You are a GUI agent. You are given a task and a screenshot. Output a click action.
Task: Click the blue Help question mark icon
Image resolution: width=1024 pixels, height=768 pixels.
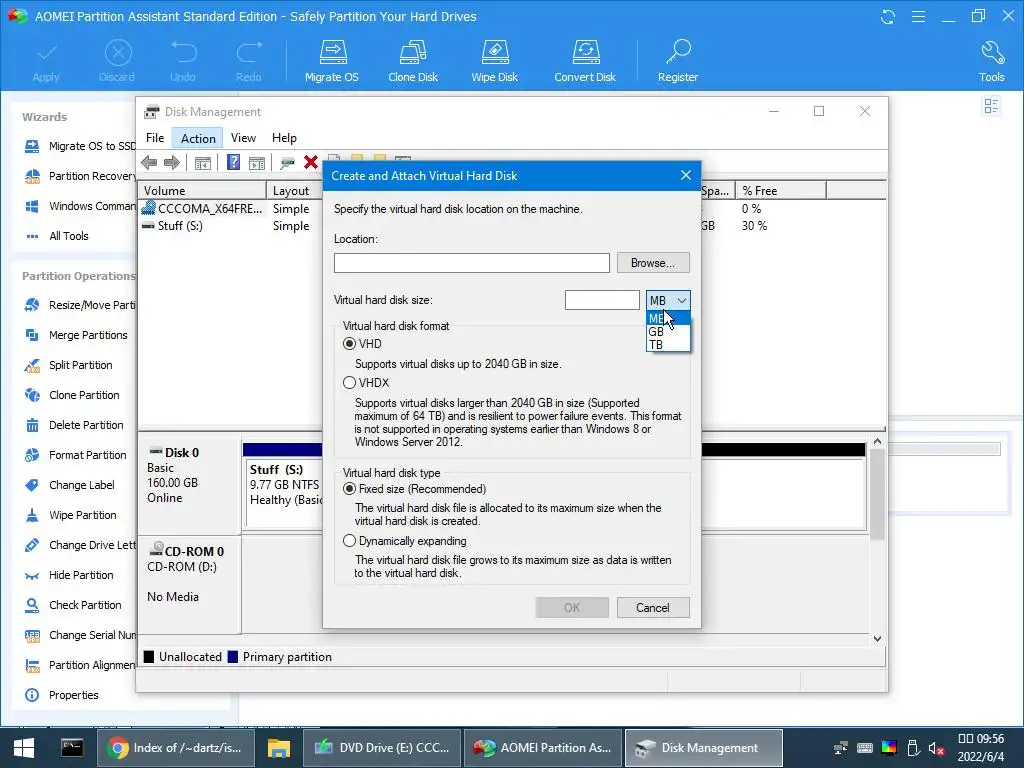(233, 162)
